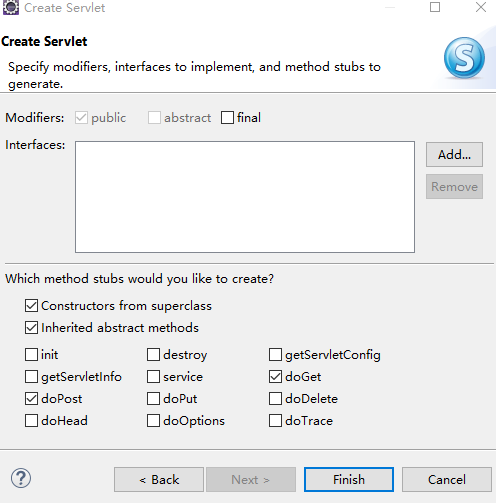Go back with the < Back button
Viewport: 496px width, 503px height.
[159, 479]
